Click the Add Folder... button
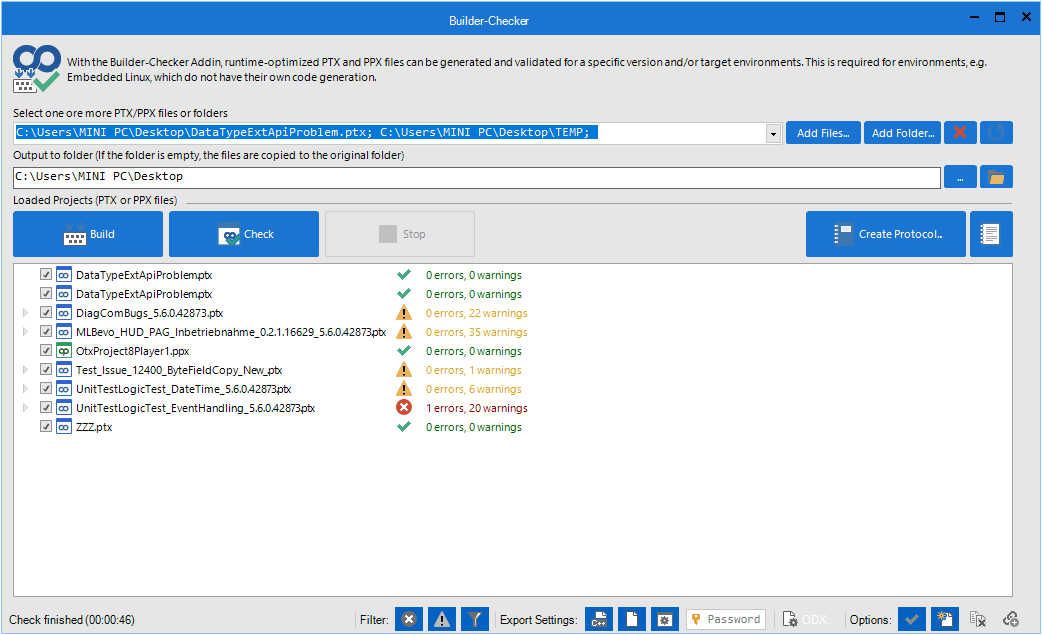 (903, 133)
